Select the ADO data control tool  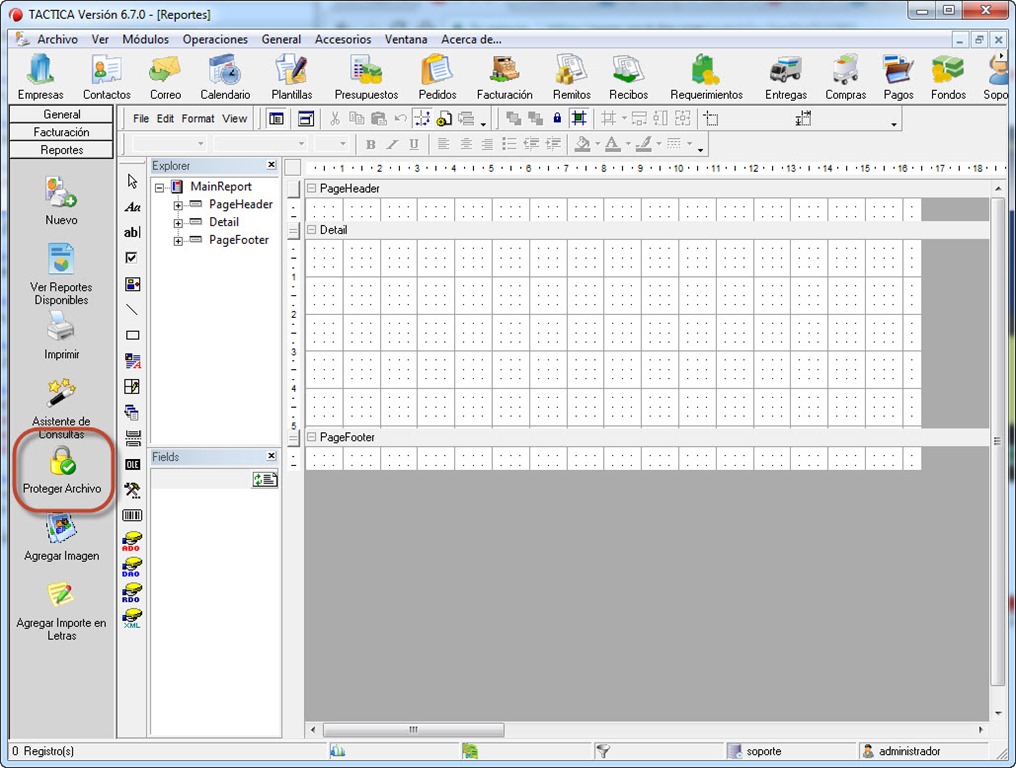tap(132, 541)
